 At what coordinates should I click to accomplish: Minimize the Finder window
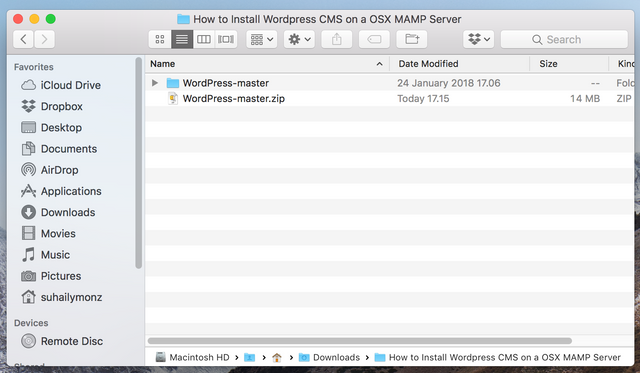(x=34, y=19)
